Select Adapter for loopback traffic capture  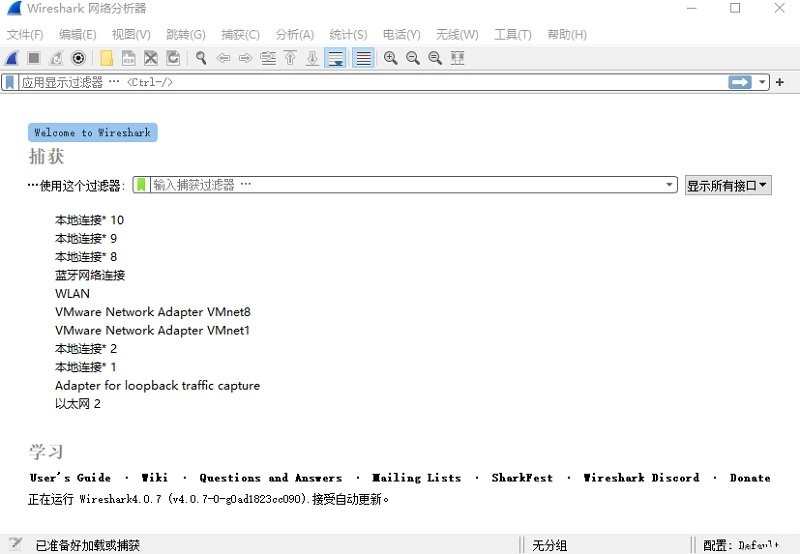tap(157, 385)
